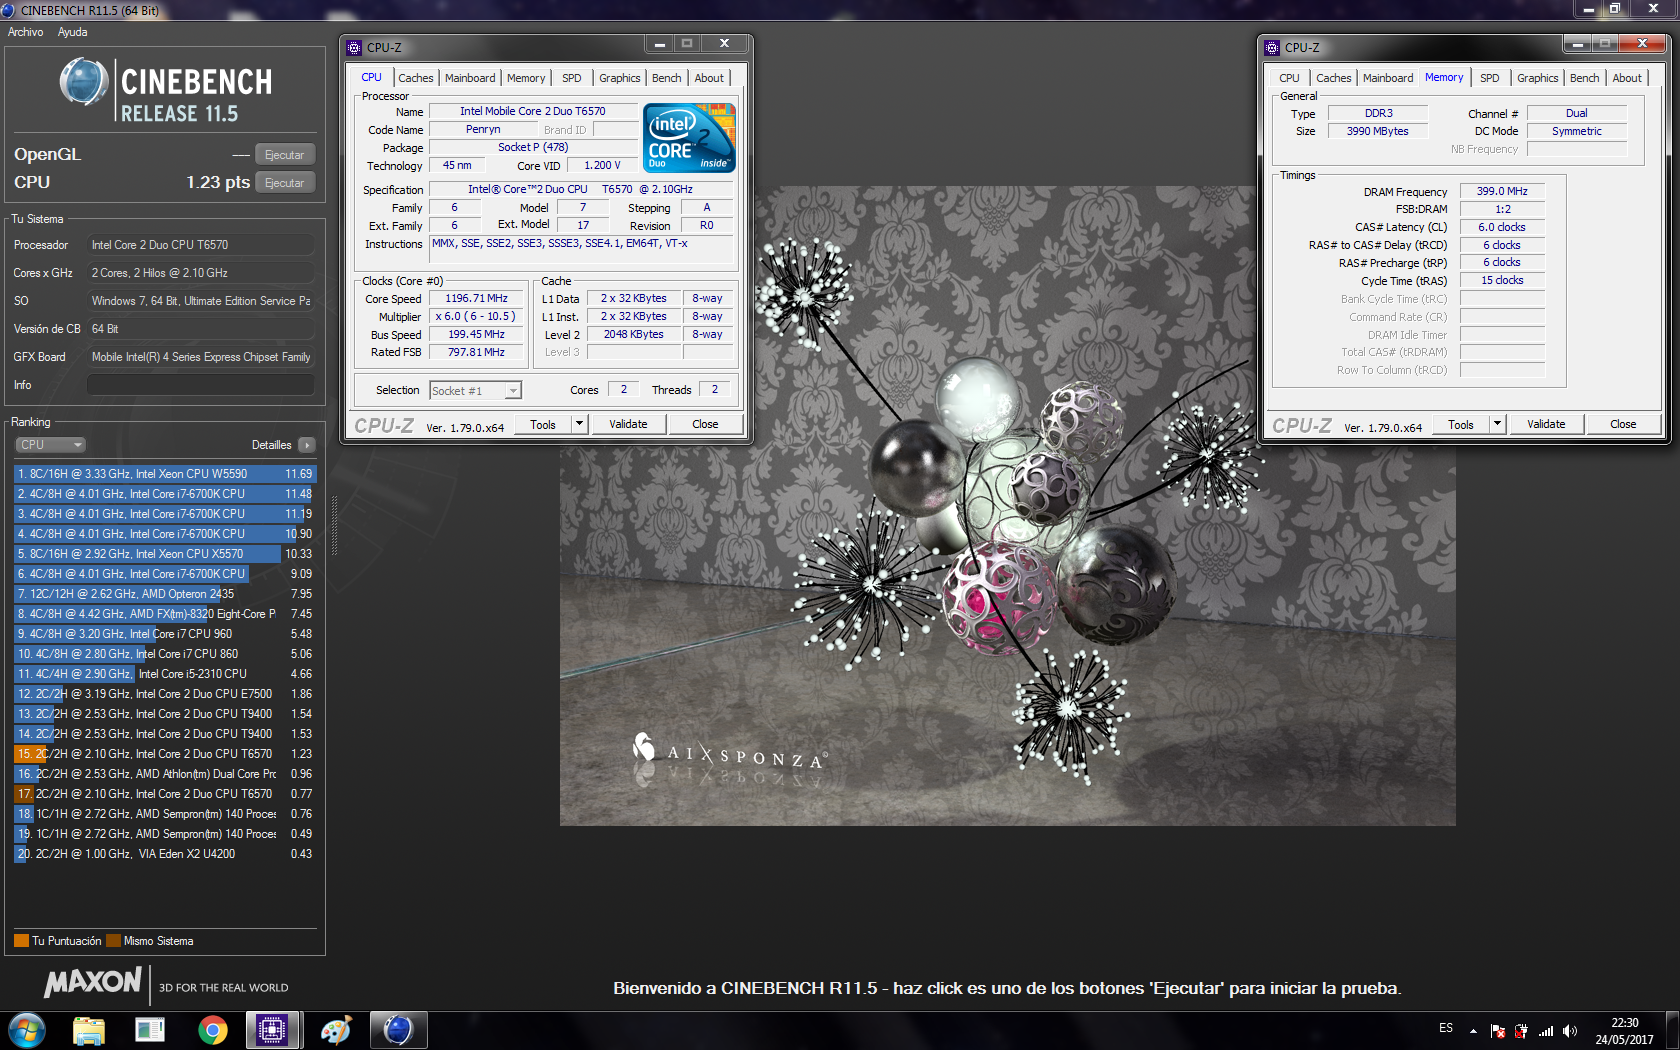Click the rendered Cinebench scene image
The image size is (1680, 1050).
pos(1007,505)
